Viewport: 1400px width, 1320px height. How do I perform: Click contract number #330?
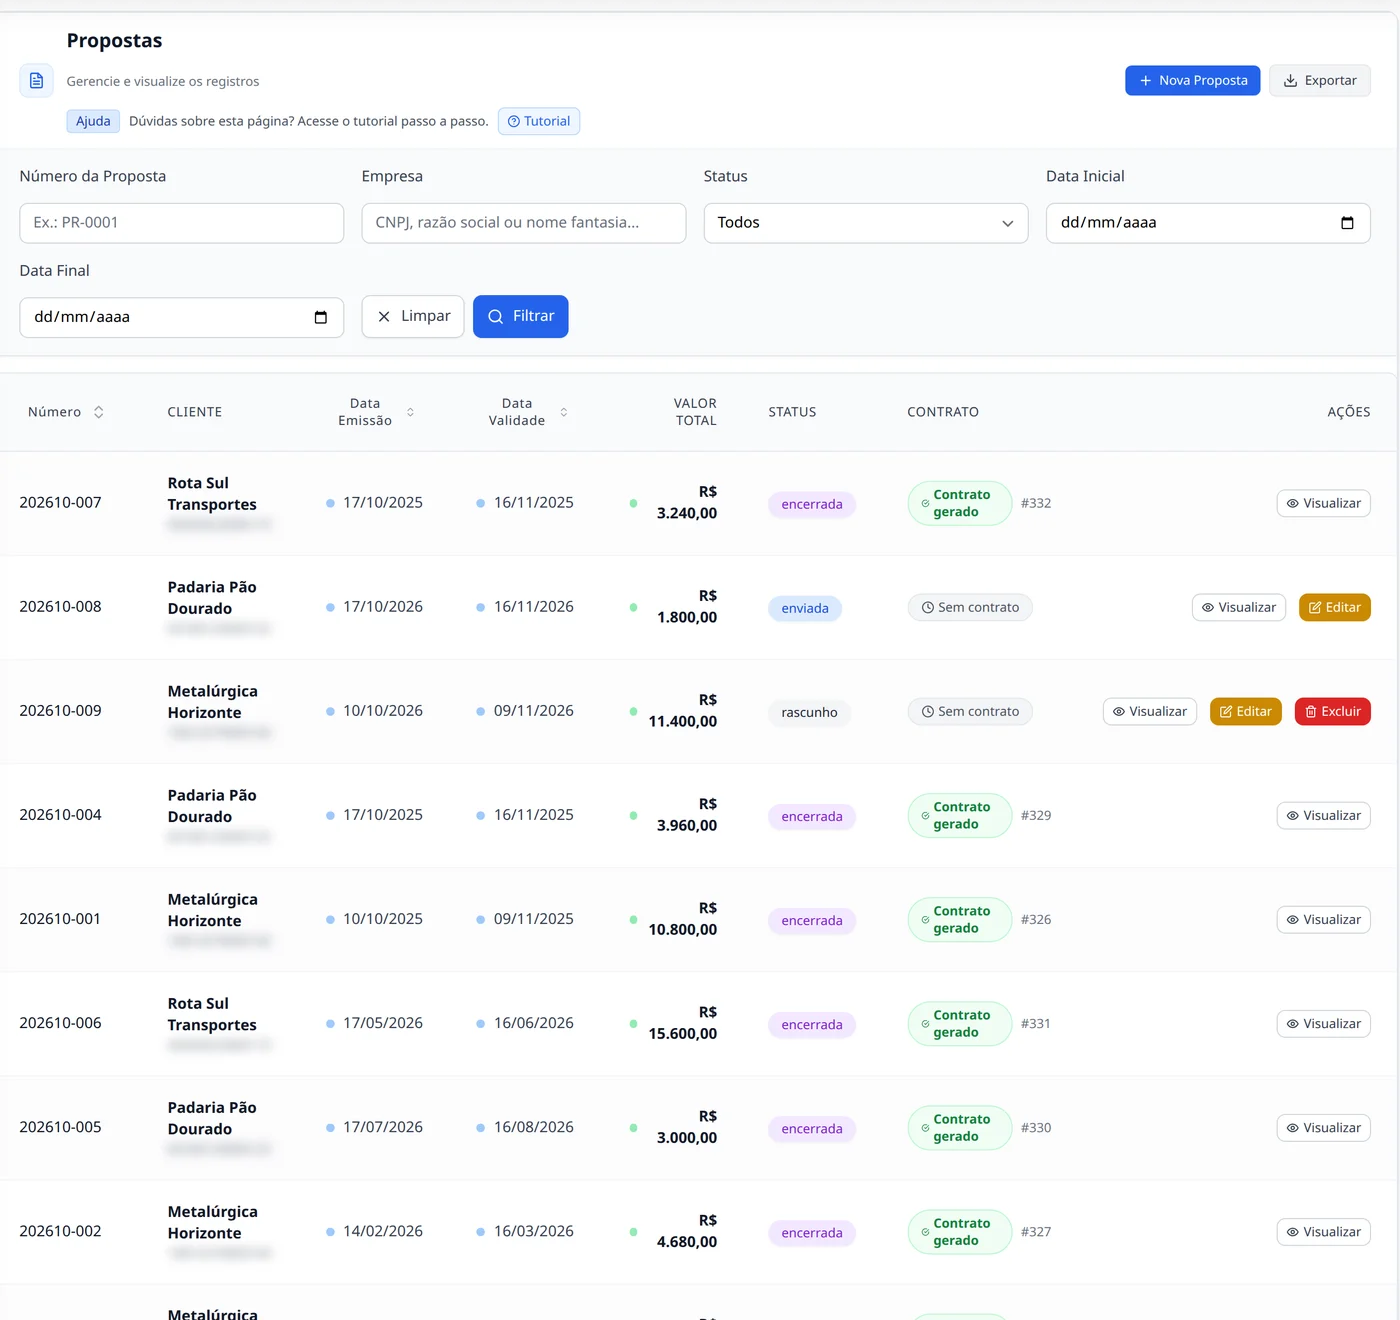(x=1036, y=1127)
